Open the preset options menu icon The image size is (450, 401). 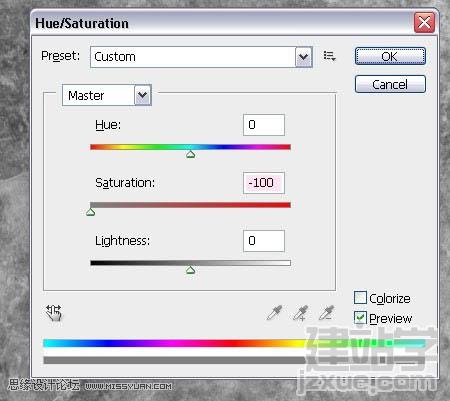pyautogui.click(x=329, y=56)
